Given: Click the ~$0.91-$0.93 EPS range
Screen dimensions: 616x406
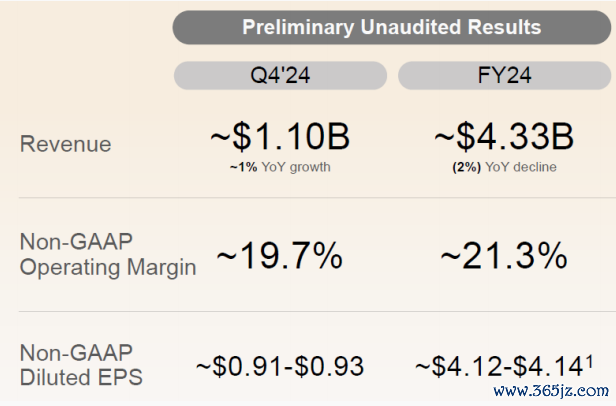Looking at the screenshot, I should pos(280,366).
